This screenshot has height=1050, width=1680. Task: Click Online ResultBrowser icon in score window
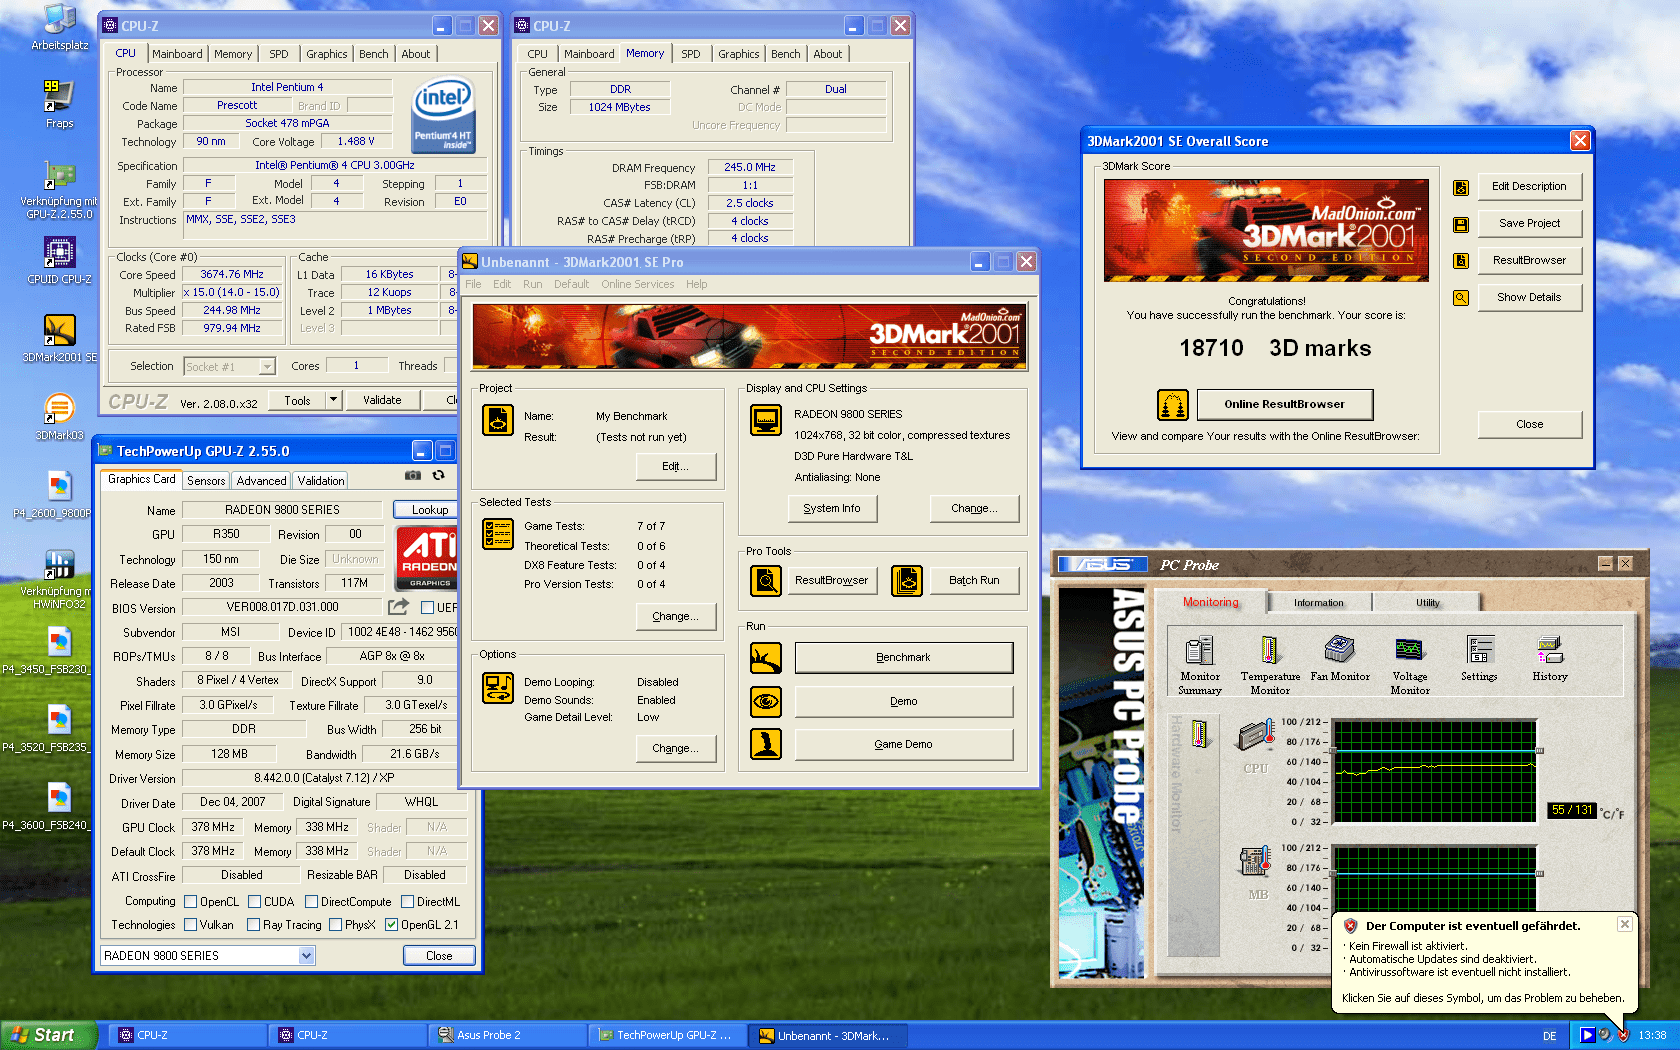1173,404
